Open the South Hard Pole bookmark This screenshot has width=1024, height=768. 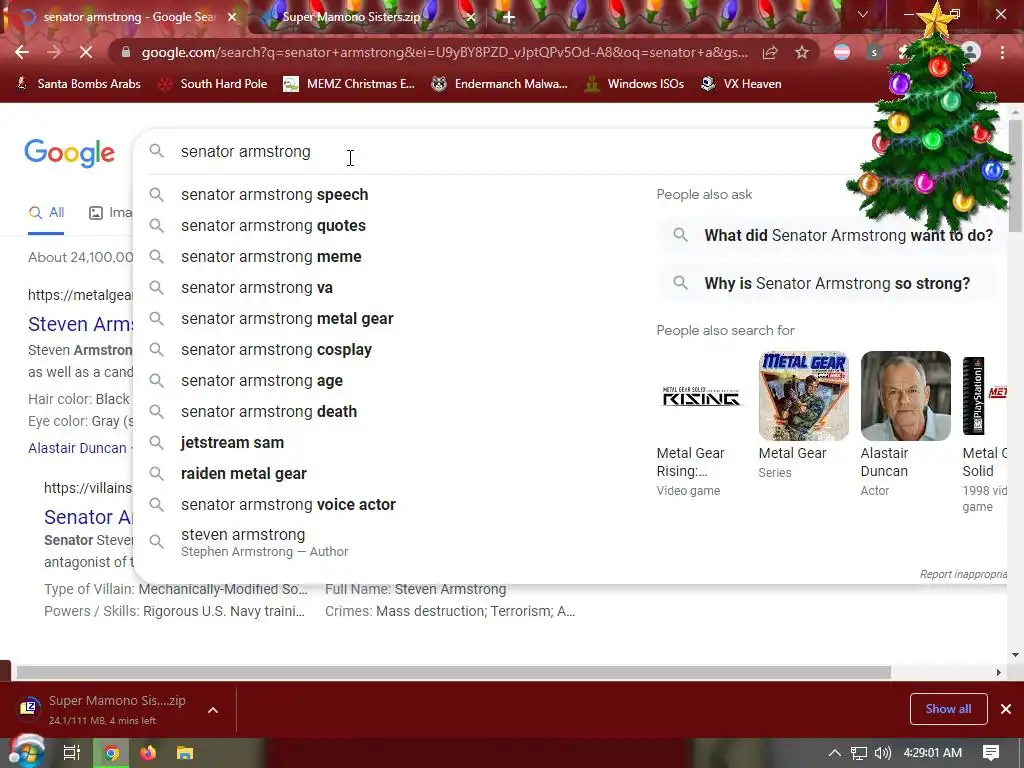(x=214, y=84)
